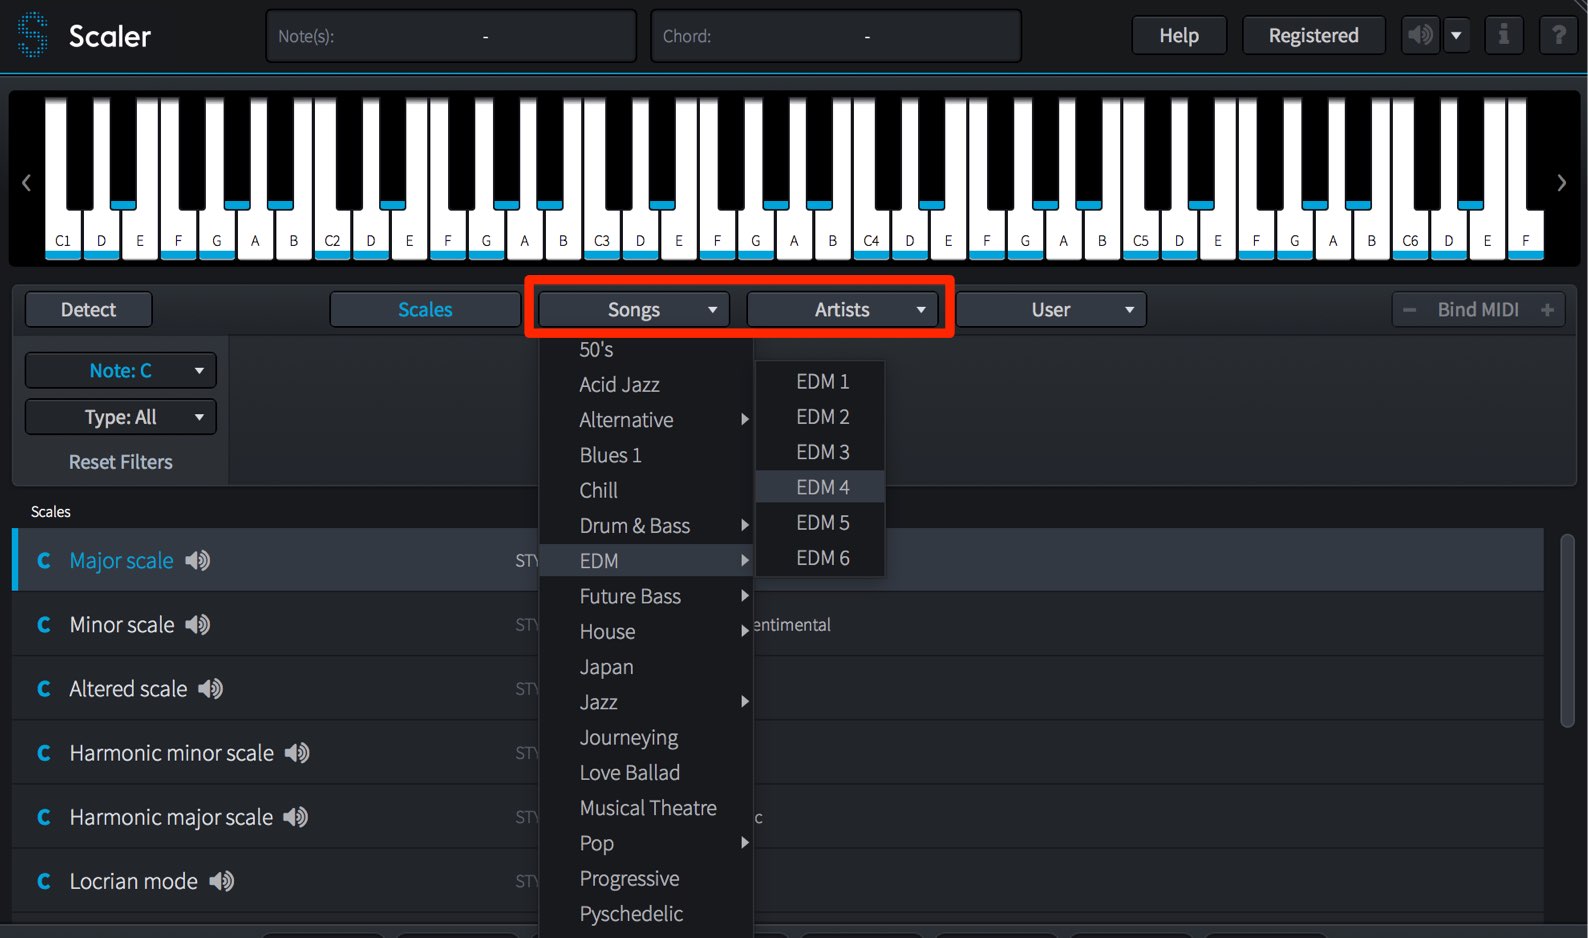Screen dimensions: 1588x938
Task: Play the Minor scale audio preview
Action: tap(198, 625)
